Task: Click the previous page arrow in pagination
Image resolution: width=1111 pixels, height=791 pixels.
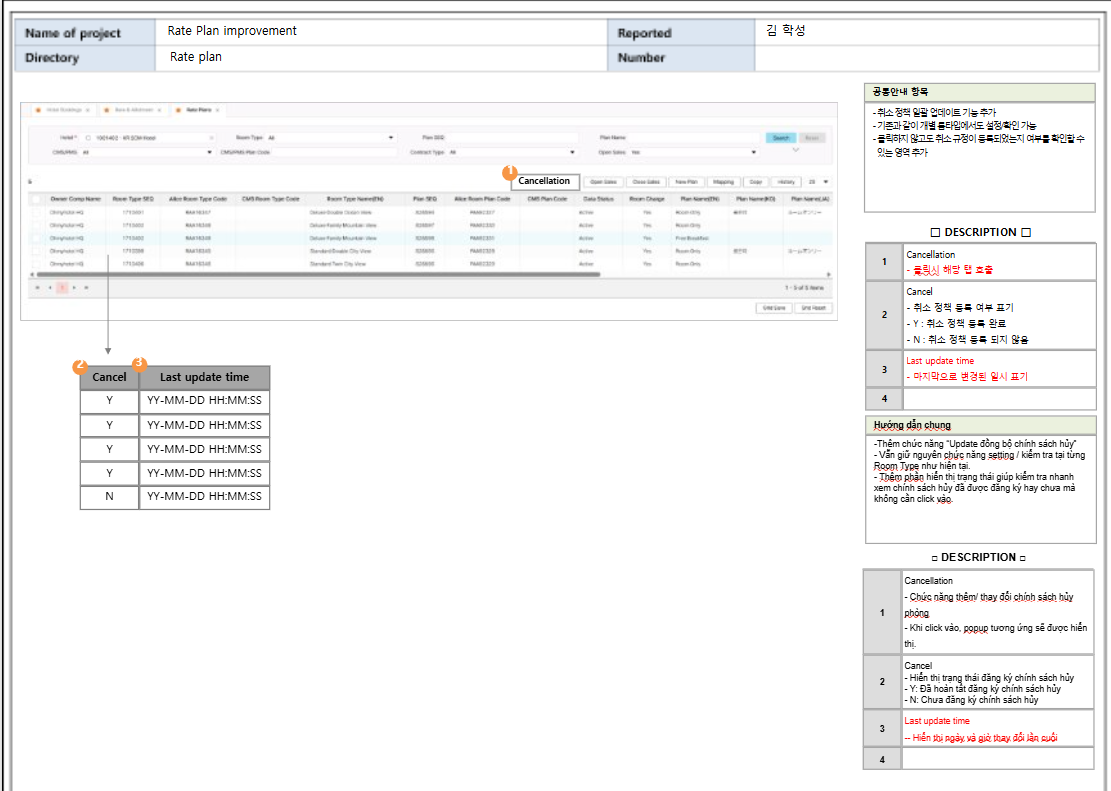Action: (49, 287)
